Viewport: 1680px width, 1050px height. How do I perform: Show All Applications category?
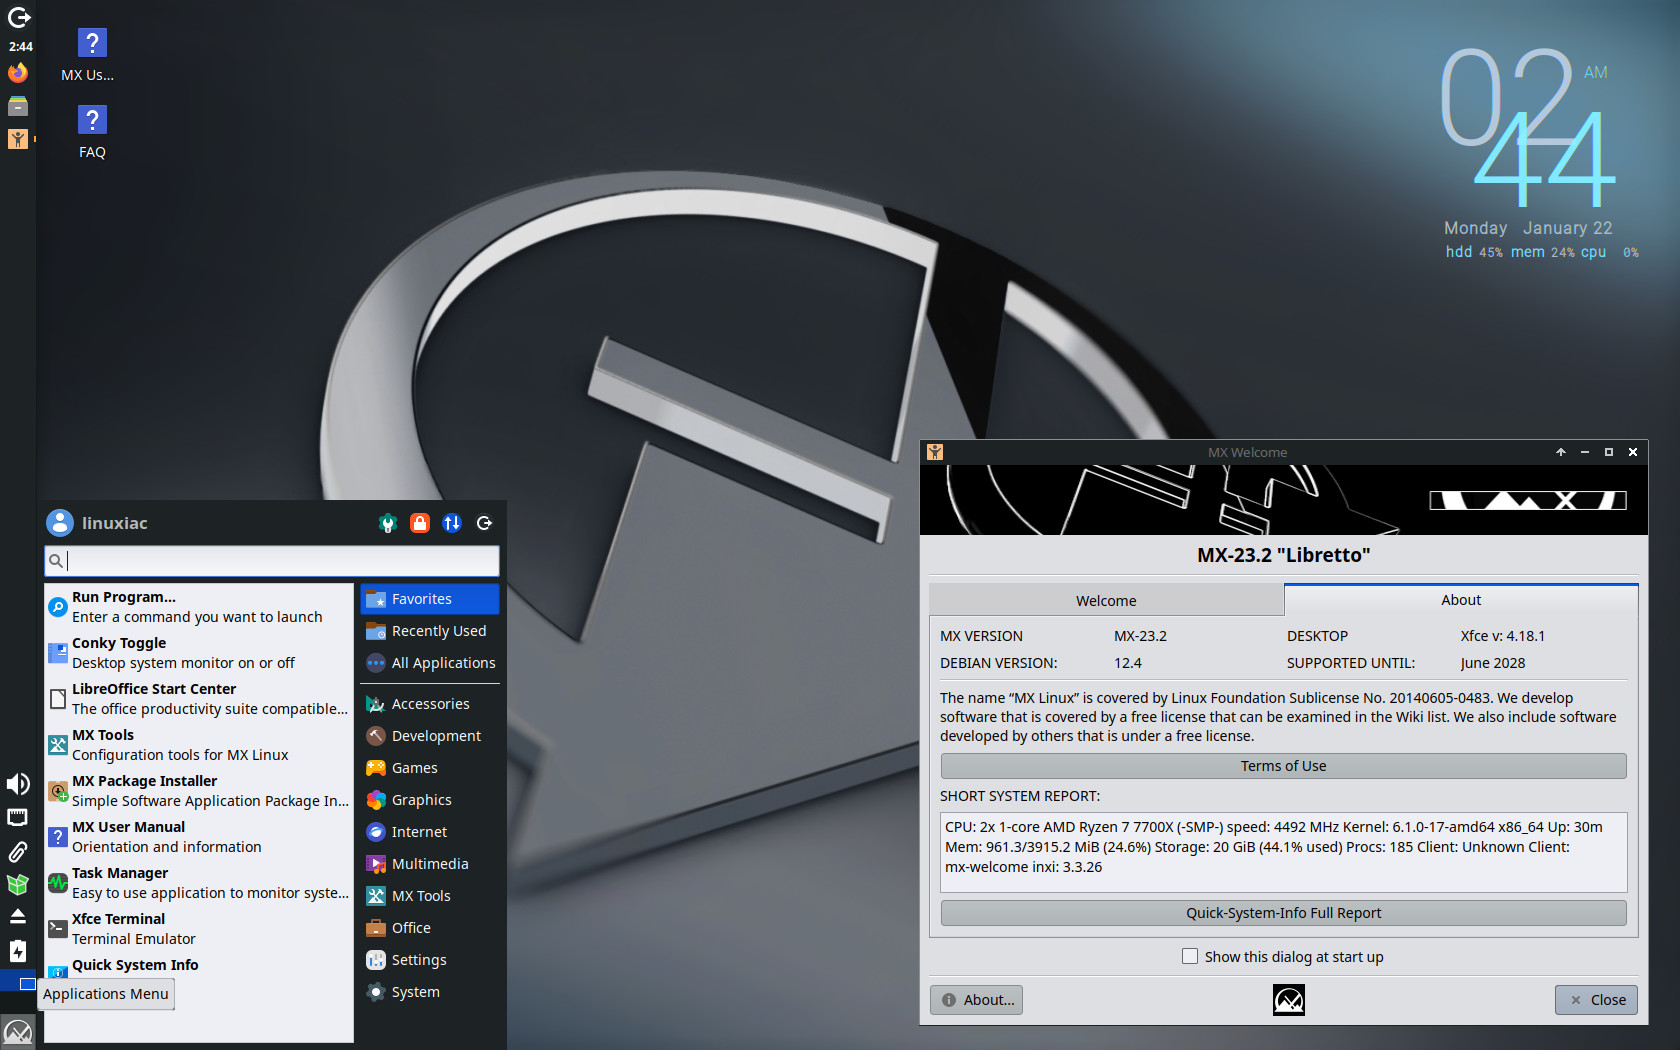coord(430,663)
